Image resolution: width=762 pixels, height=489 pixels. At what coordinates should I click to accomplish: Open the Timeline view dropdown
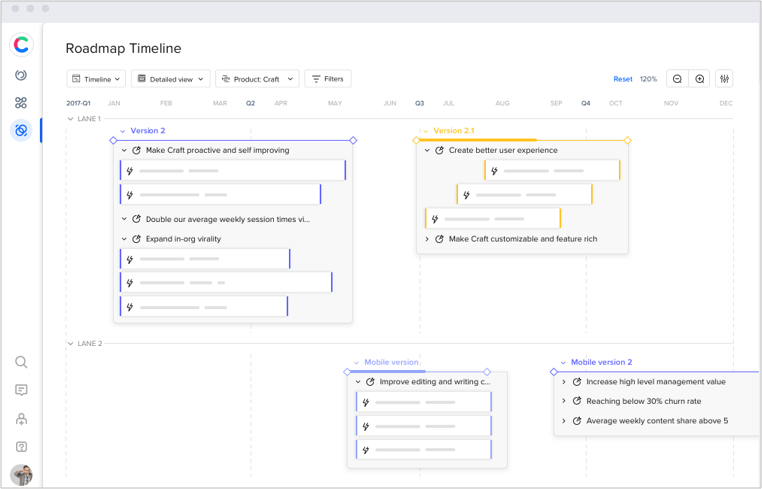96,79
